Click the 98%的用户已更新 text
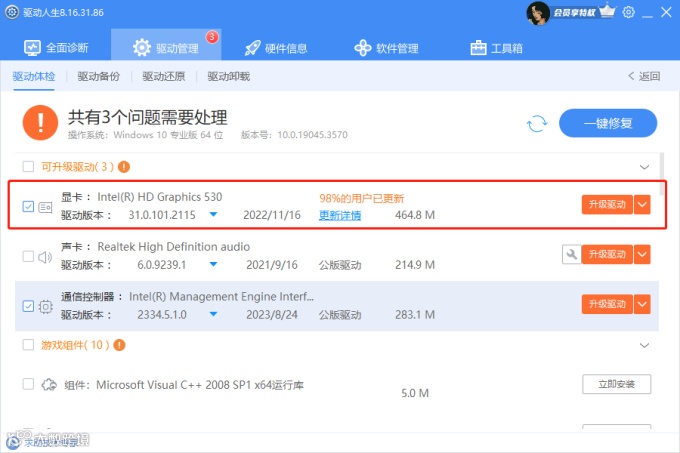The height and width of the screenshot is (453, 680). point(362,199)
